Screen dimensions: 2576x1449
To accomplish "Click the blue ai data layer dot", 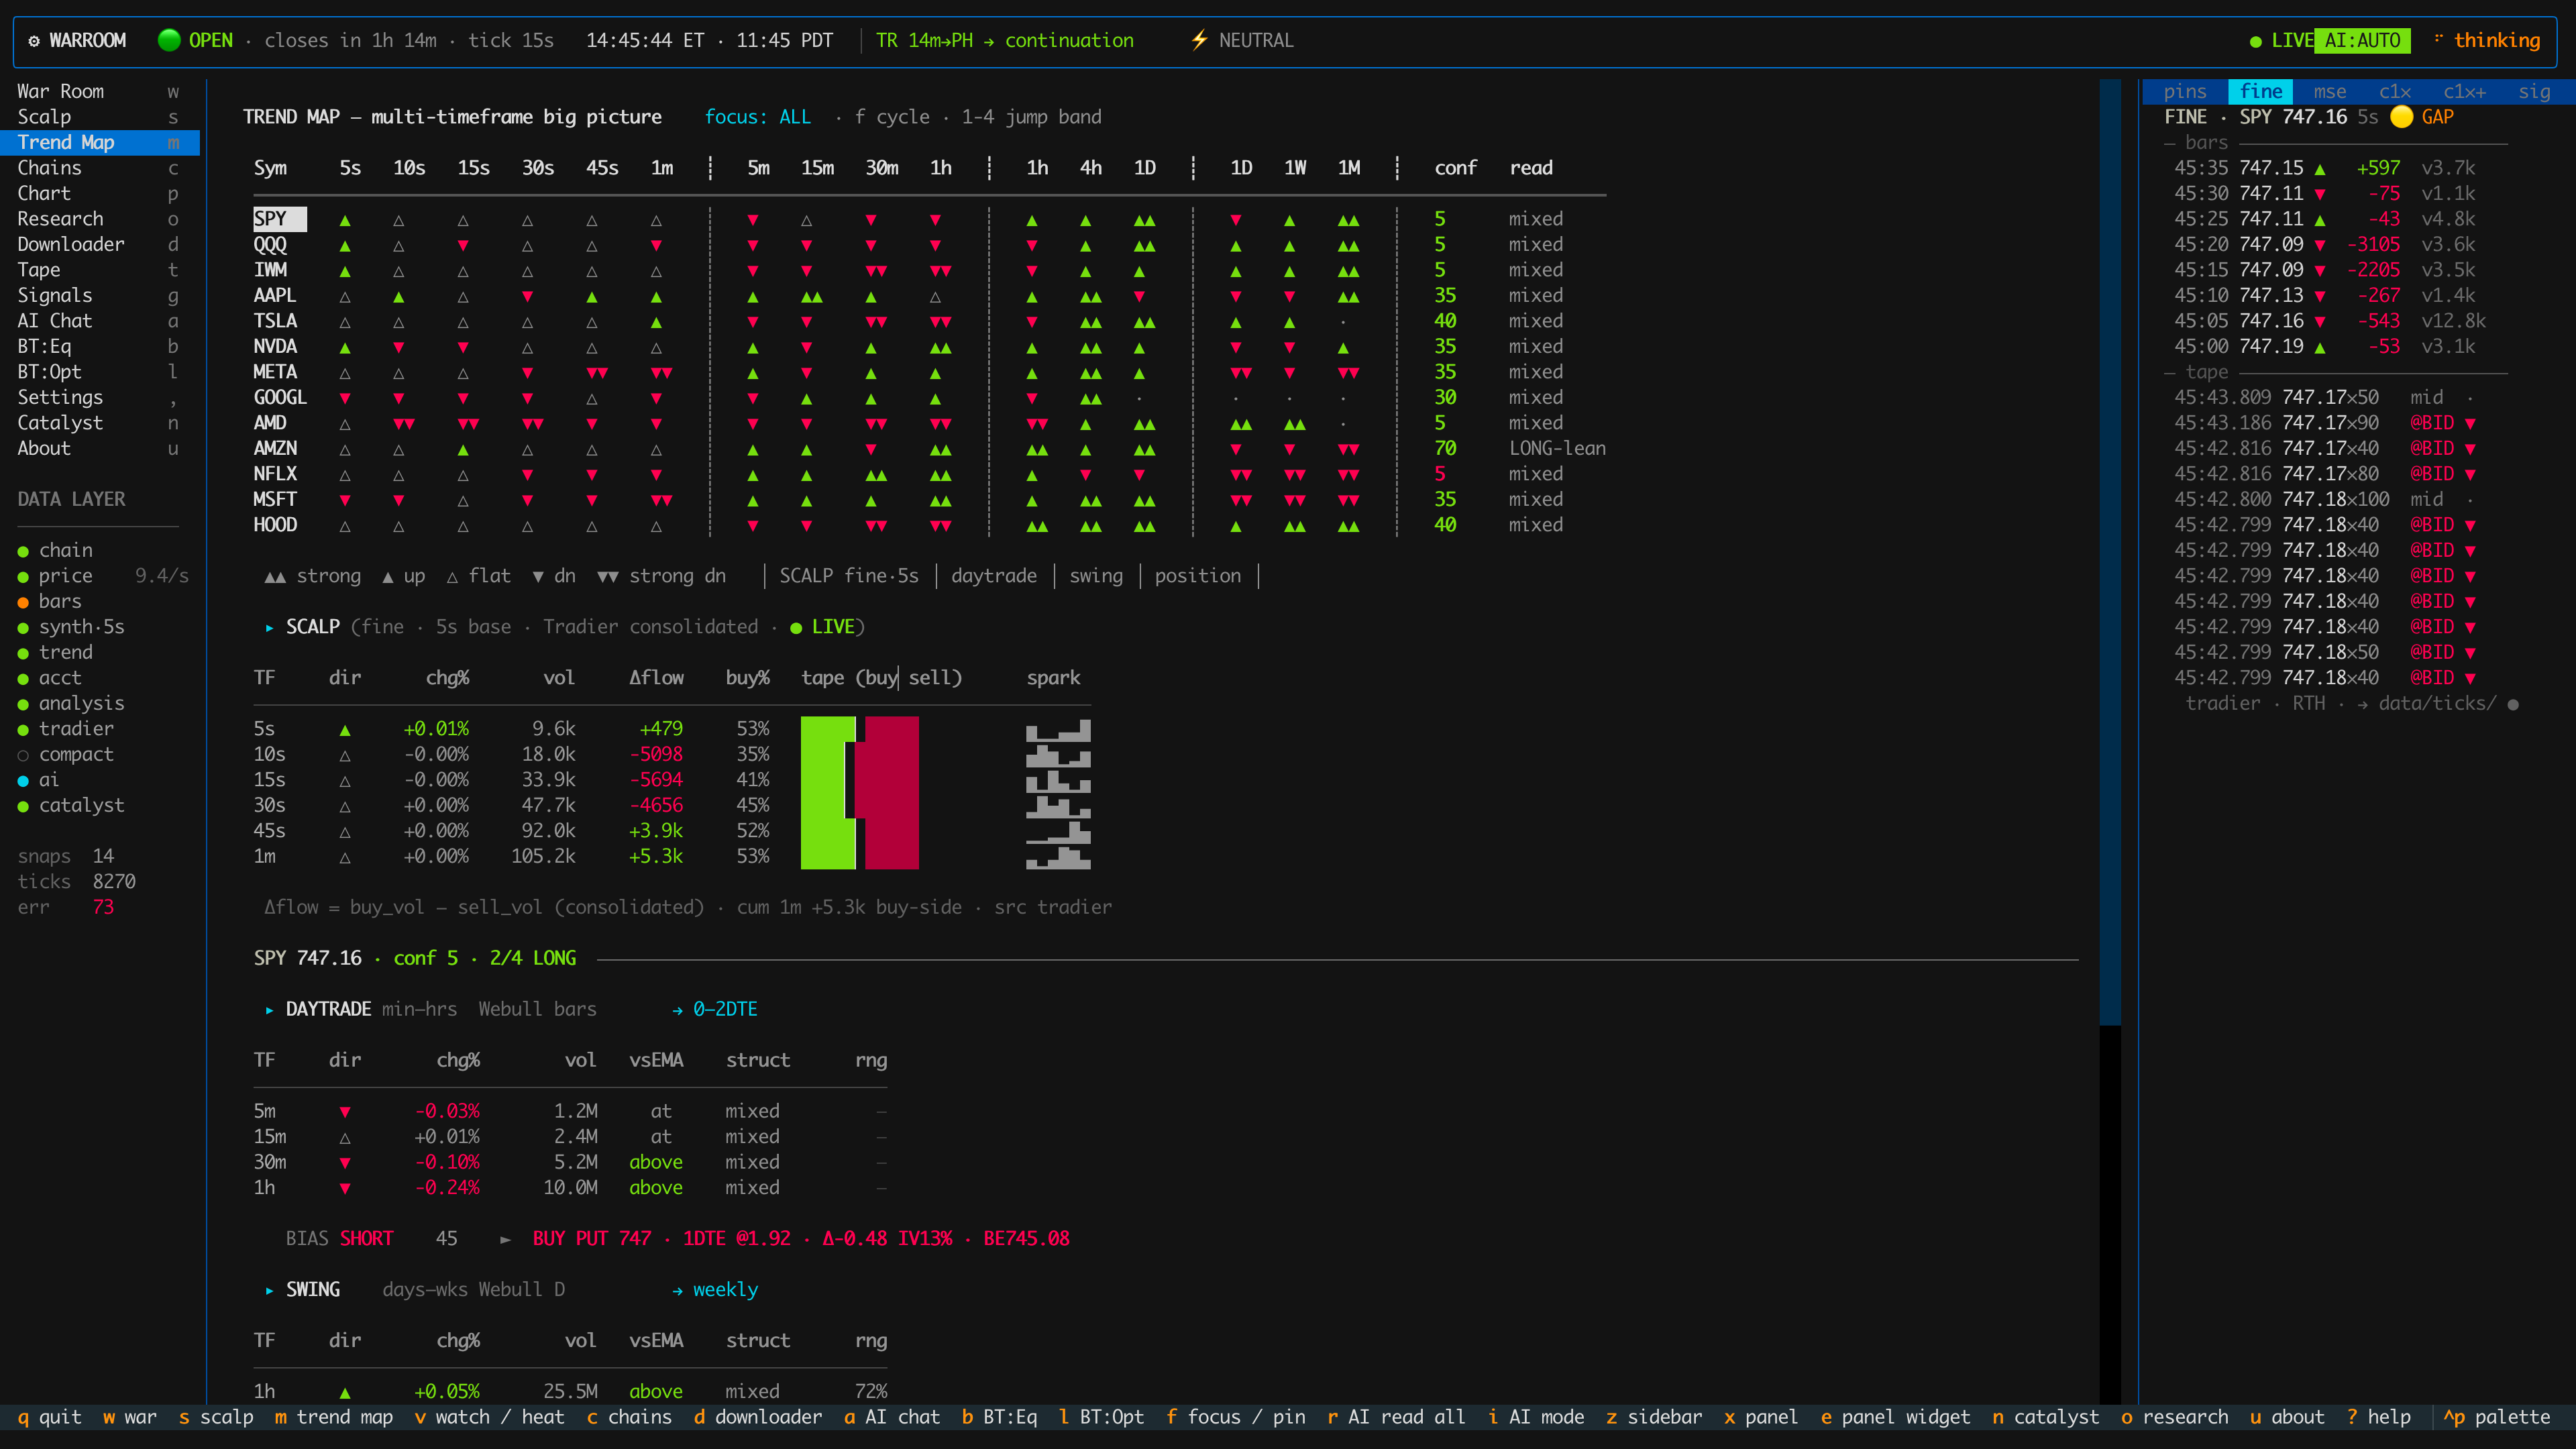I will click(23, 781).
